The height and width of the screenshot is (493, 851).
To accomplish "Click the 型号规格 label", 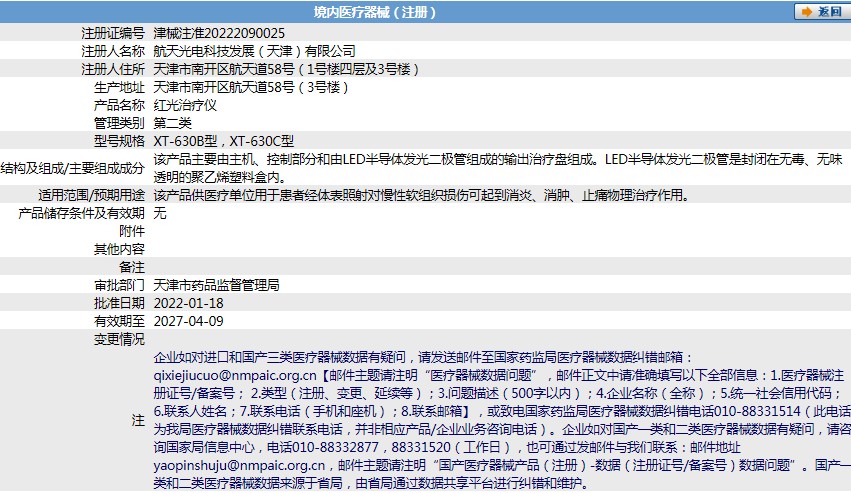I will (x=119, y=141).
